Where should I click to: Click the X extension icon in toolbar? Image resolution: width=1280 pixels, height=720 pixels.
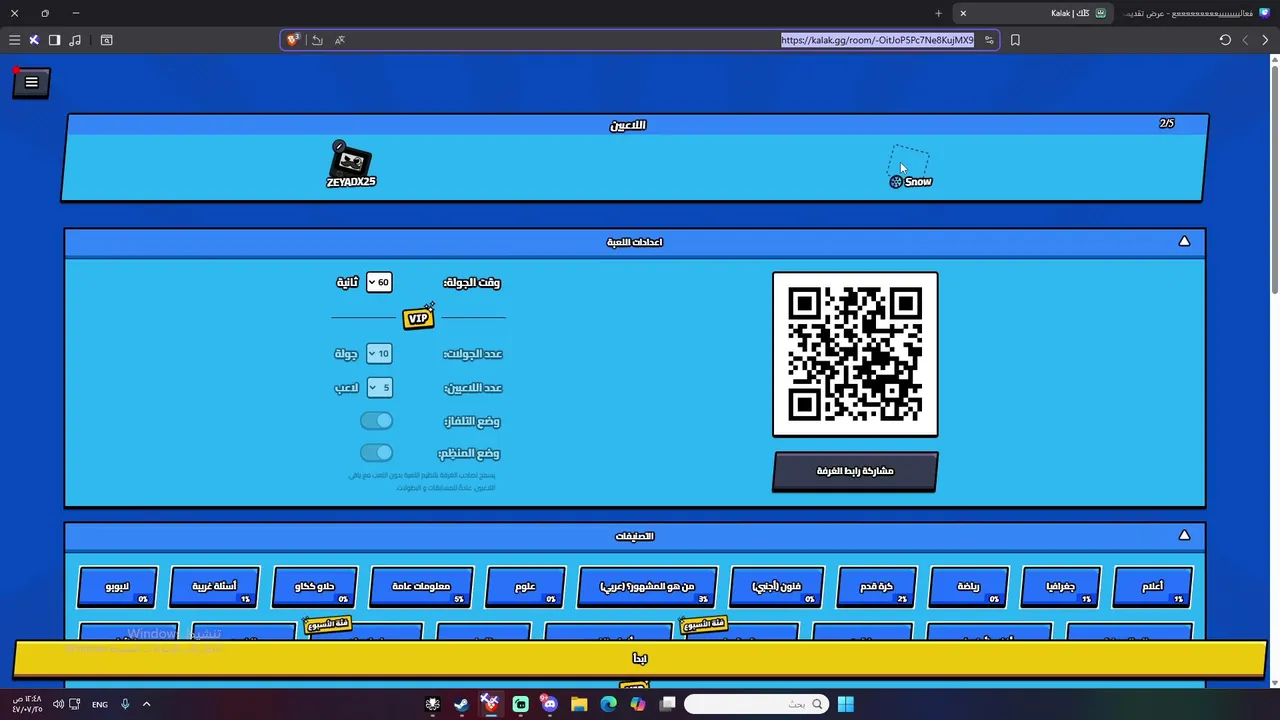coord(34,40)
